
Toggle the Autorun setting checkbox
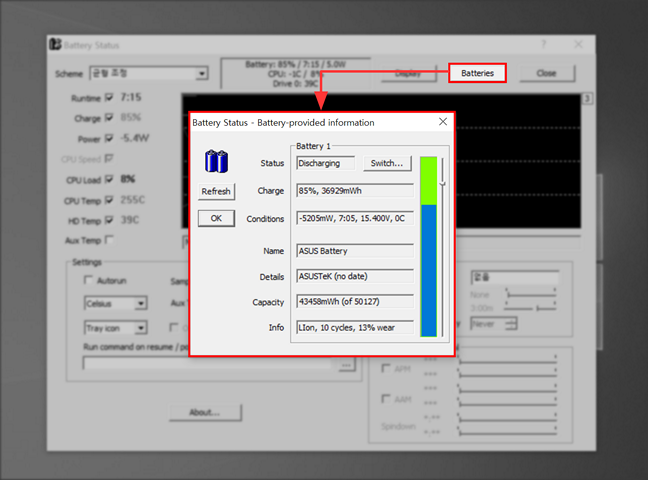(x=90, y=281)
